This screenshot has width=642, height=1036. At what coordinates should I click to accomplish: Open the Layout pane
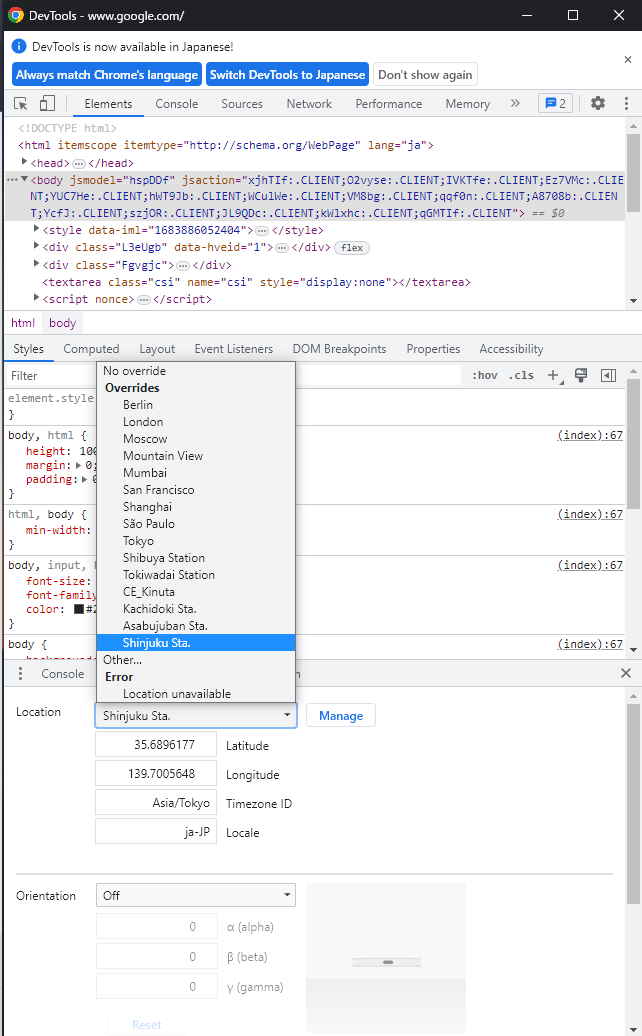[x=157, y=349]
